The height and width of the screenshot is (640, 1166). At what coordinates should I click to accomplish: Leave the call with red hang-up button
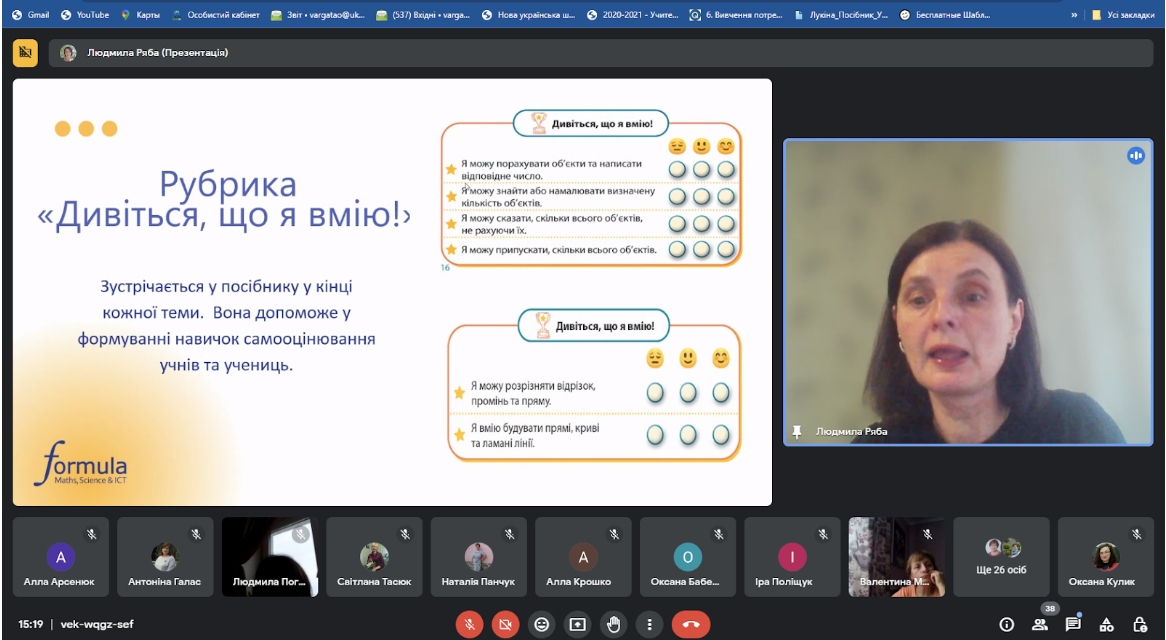(x=691, y=624)
